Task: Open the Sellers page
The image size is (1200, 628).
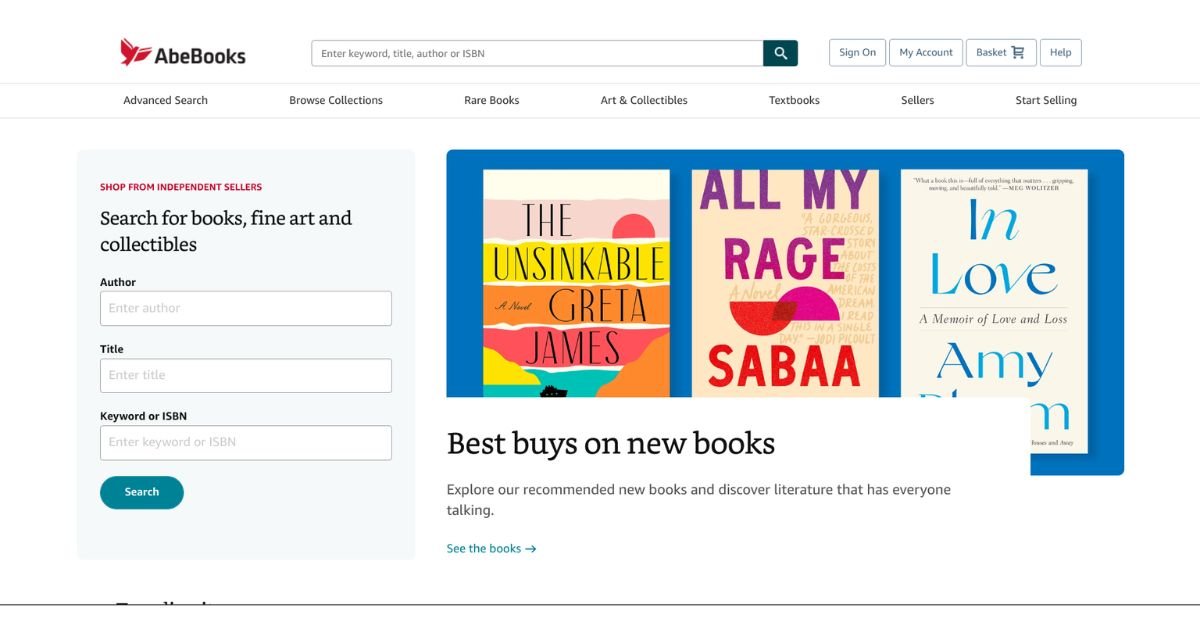Action: [917, 100]
